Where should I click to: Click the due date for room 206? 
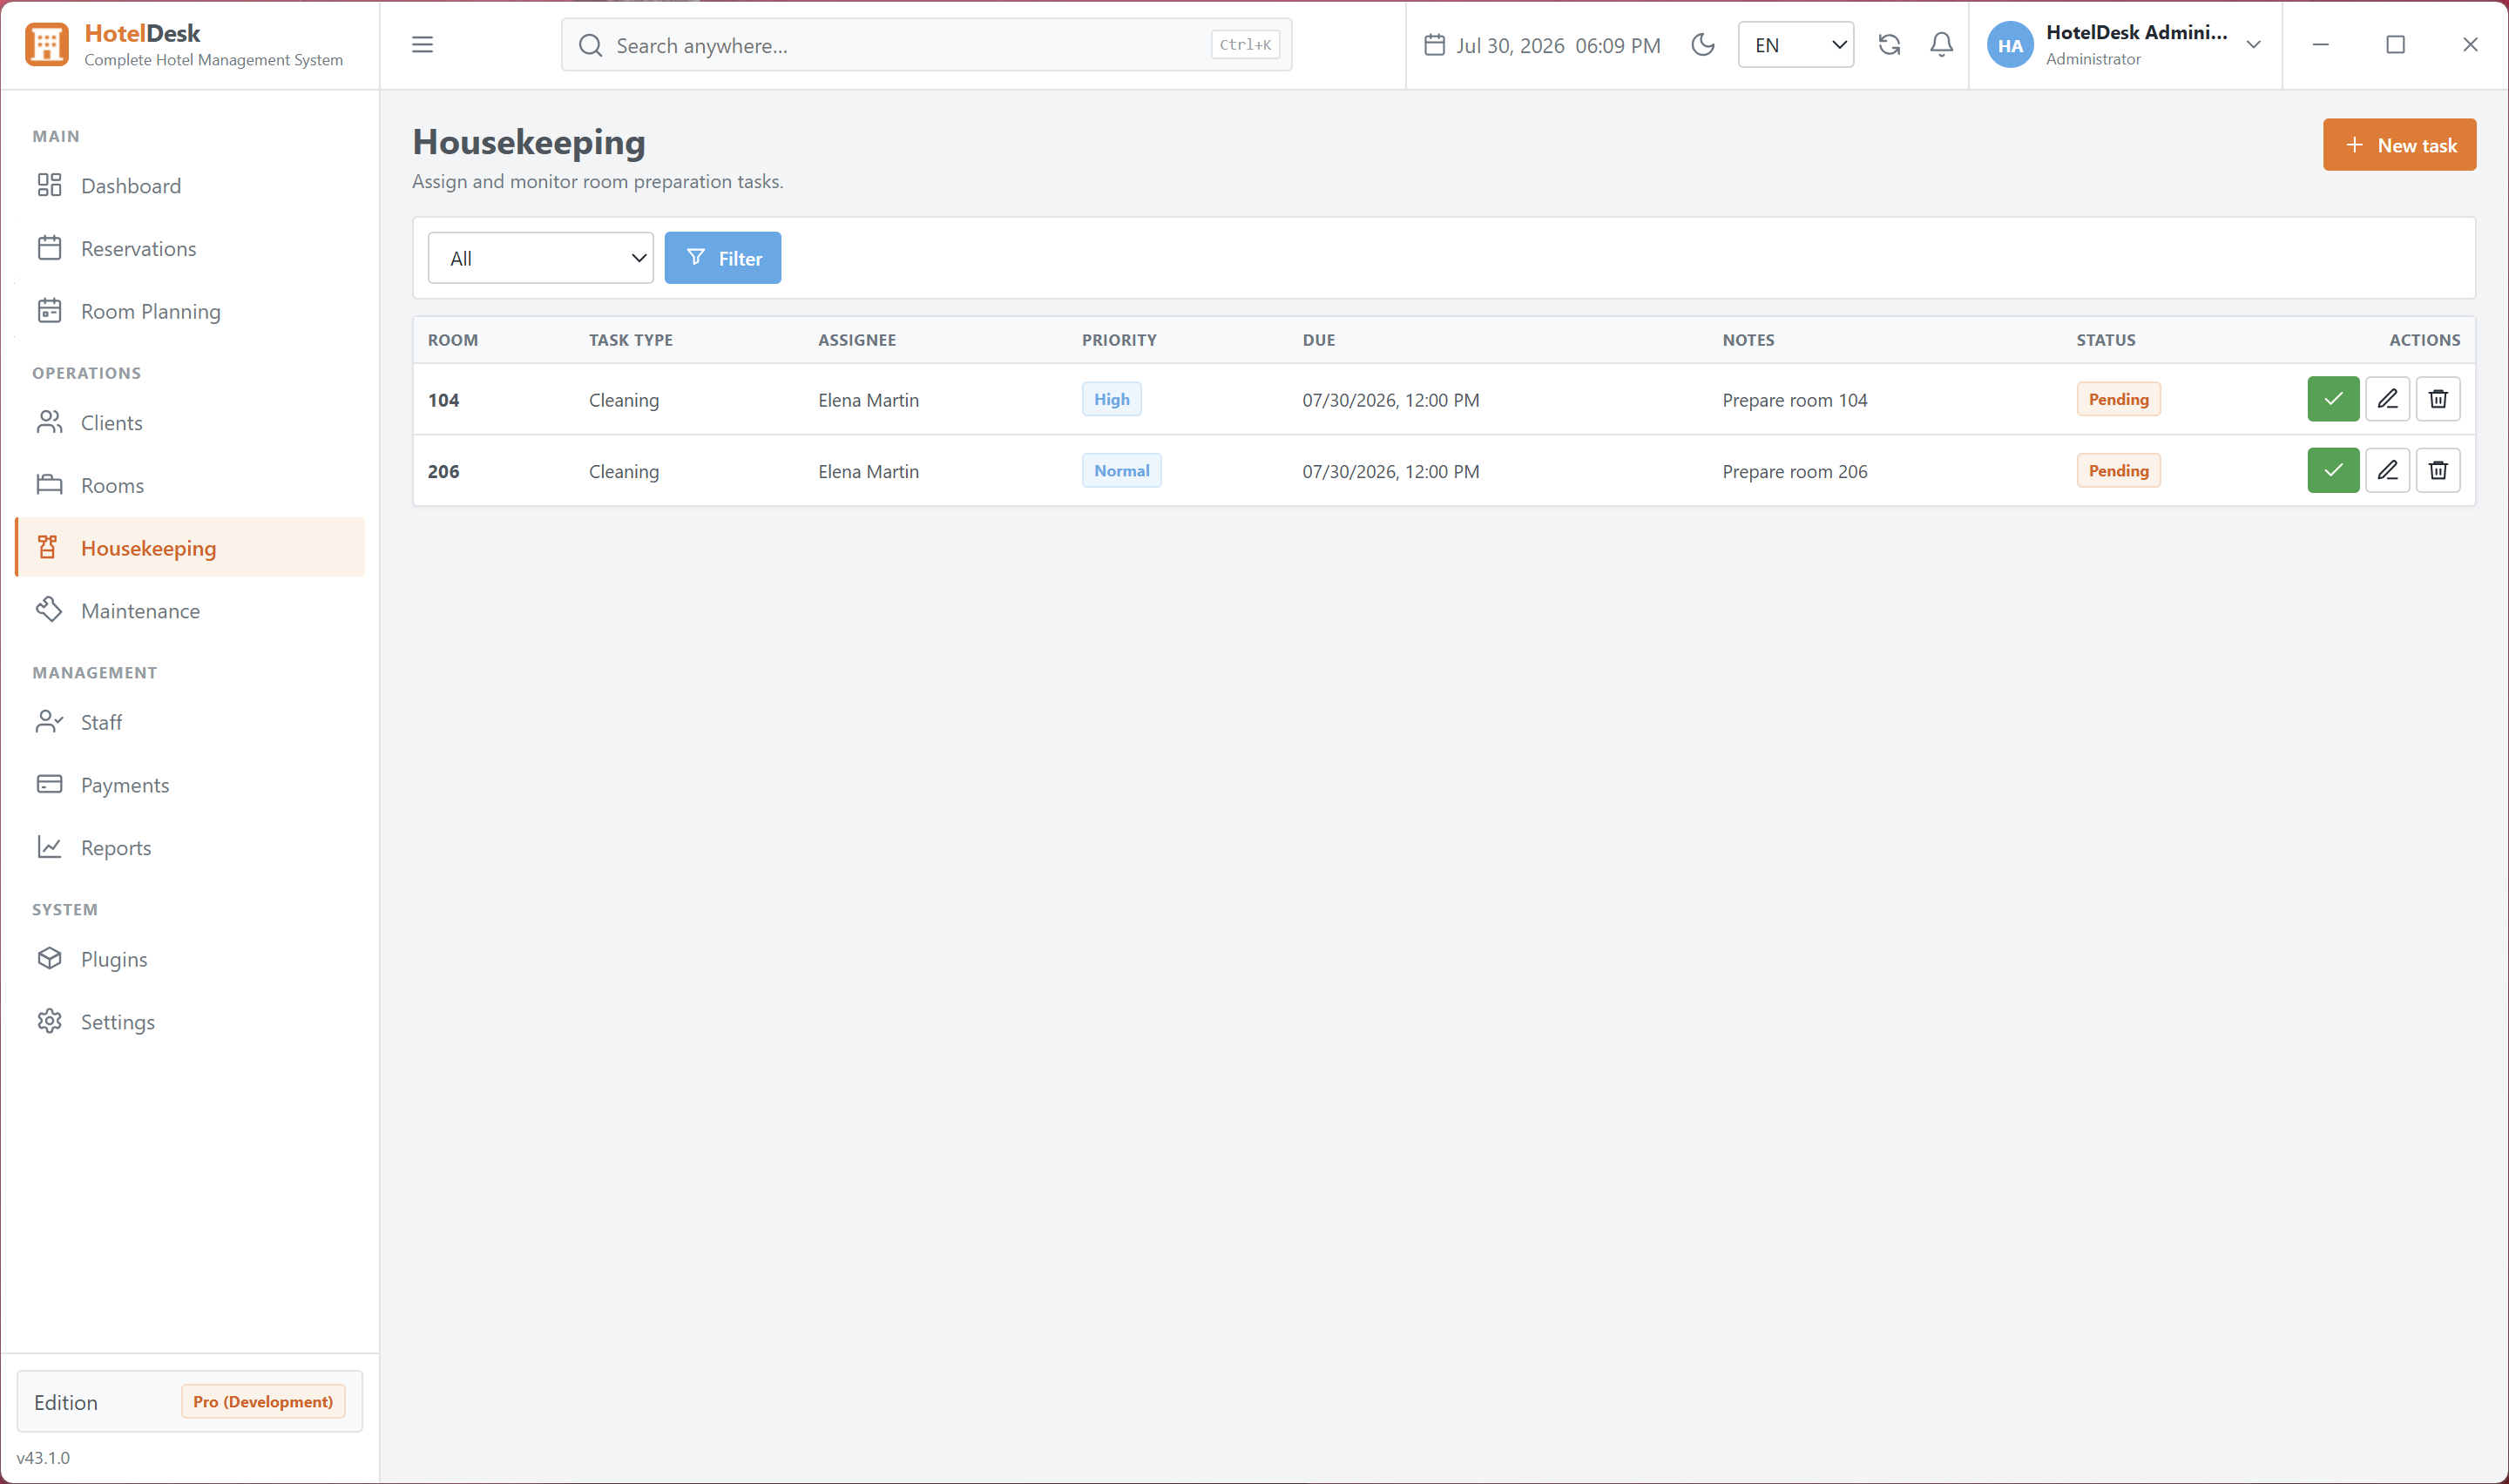pos(1390,471)
